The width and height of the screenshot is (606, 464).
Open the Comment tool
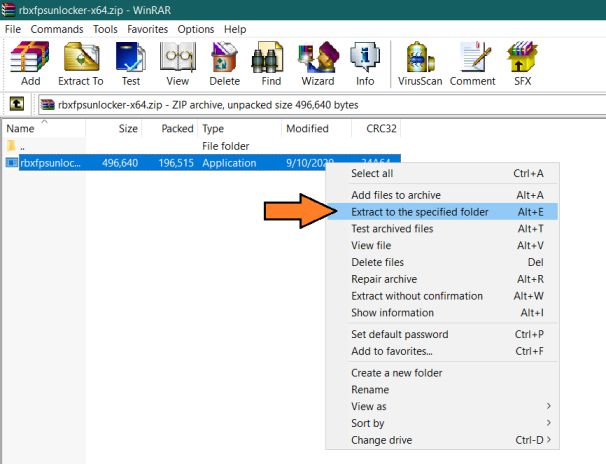(x=473, y=64)
